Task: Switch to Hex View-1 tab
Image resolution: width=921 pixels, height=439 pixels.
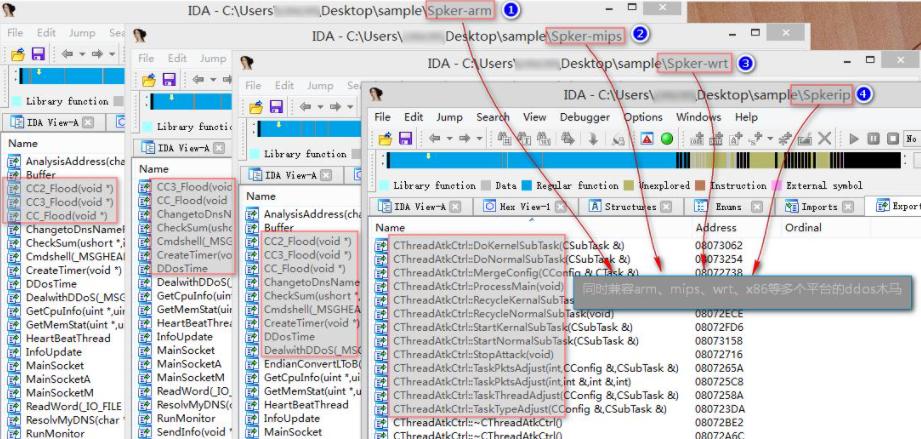Action: (x=525, y=206)
